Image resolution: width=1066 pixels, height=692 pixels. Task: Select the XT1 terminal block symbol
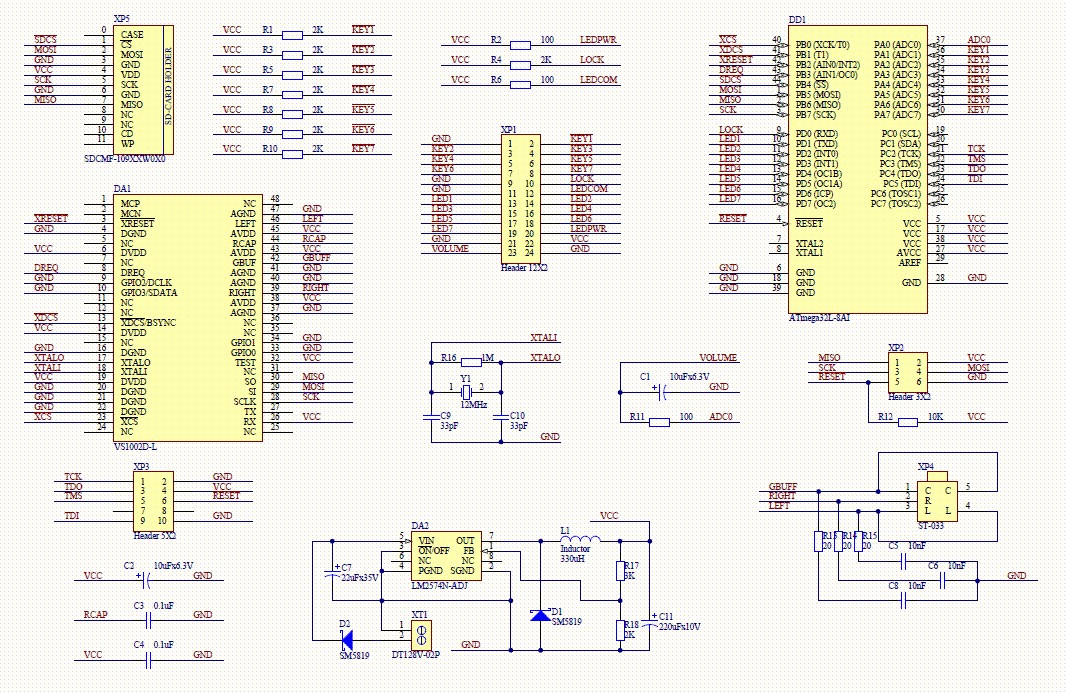421,635
